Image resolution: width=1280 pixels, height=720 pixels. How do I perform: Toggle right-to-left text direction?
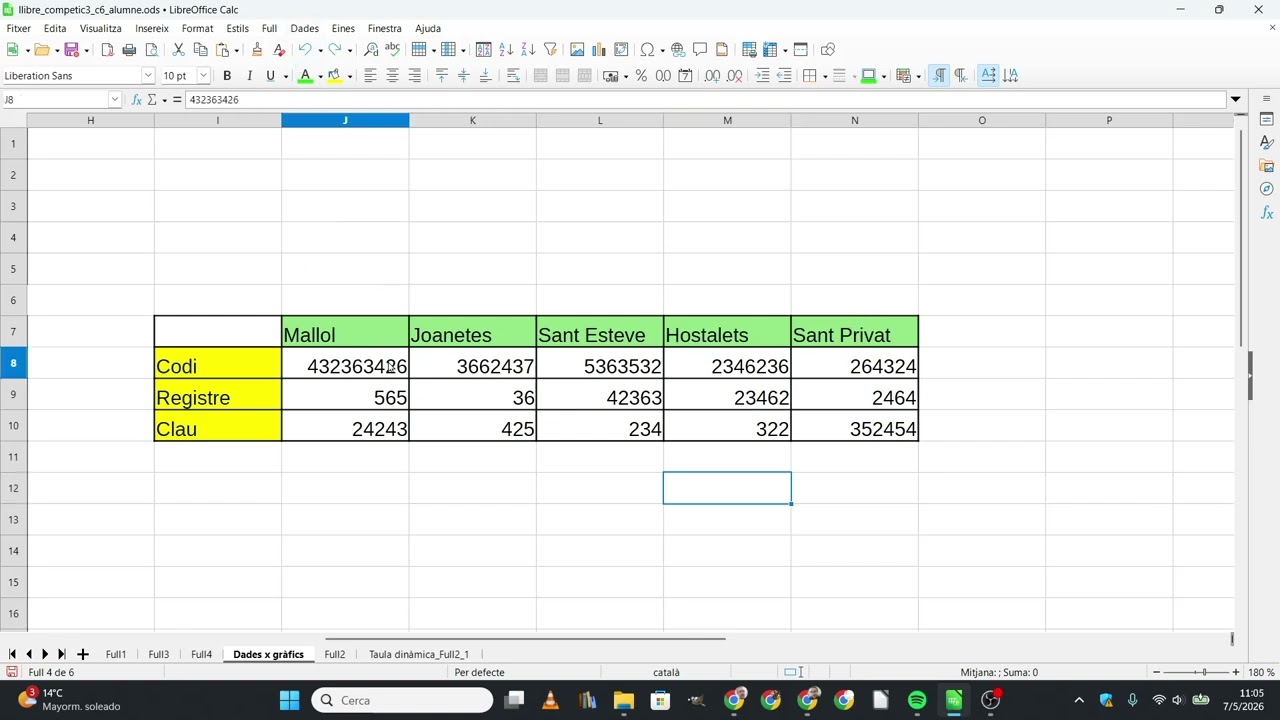[961, 76]
